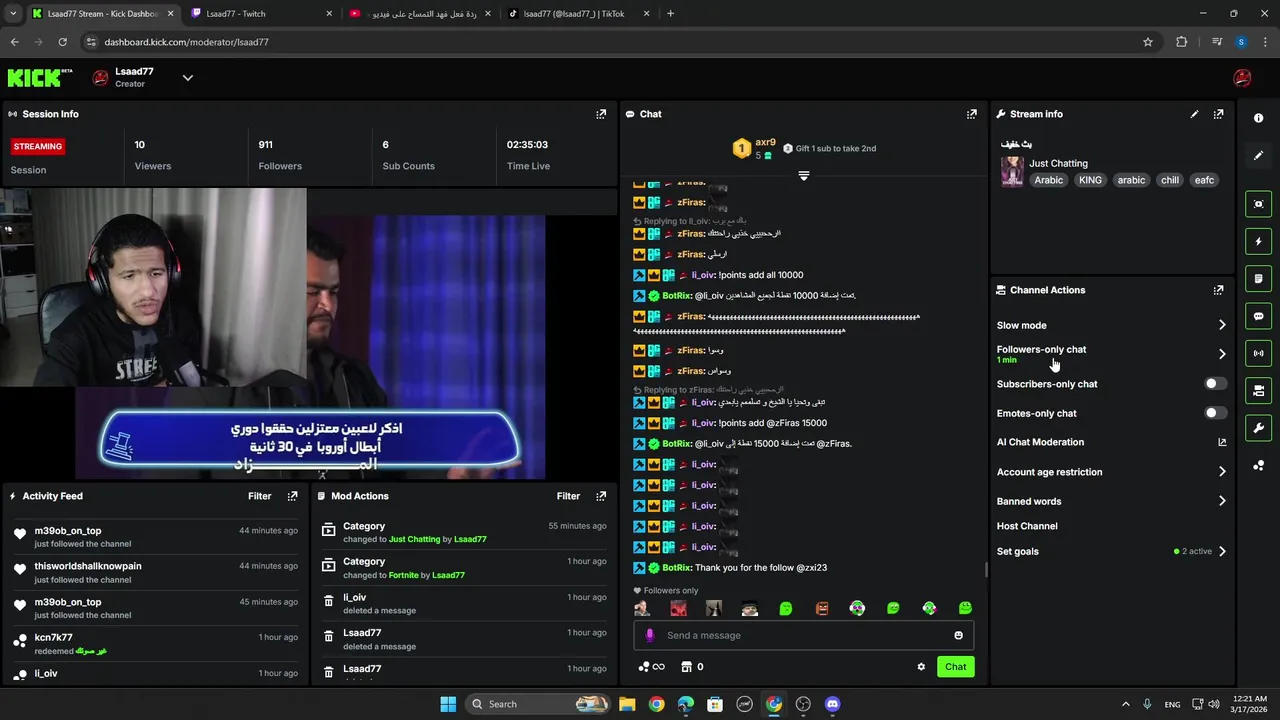Image resolution: width=1280 pixels, height=720 pixels.
Task: Open the Lsaad77 Creator account dropdown
Action: click(x=187, y=77)
